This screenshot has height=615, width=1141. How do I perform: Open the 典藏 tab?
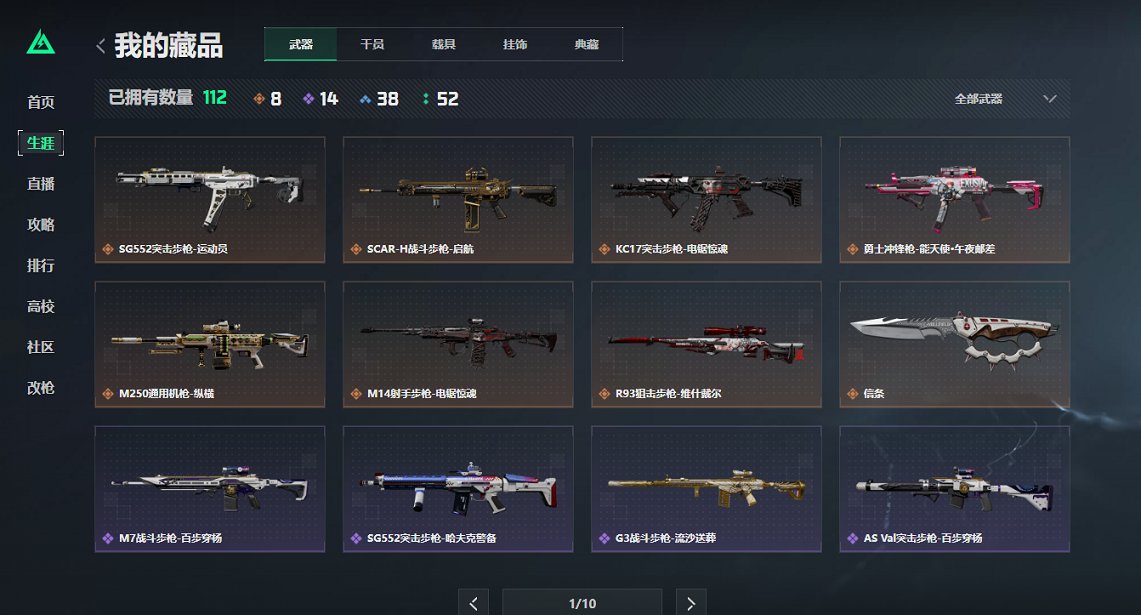[586, 44]
